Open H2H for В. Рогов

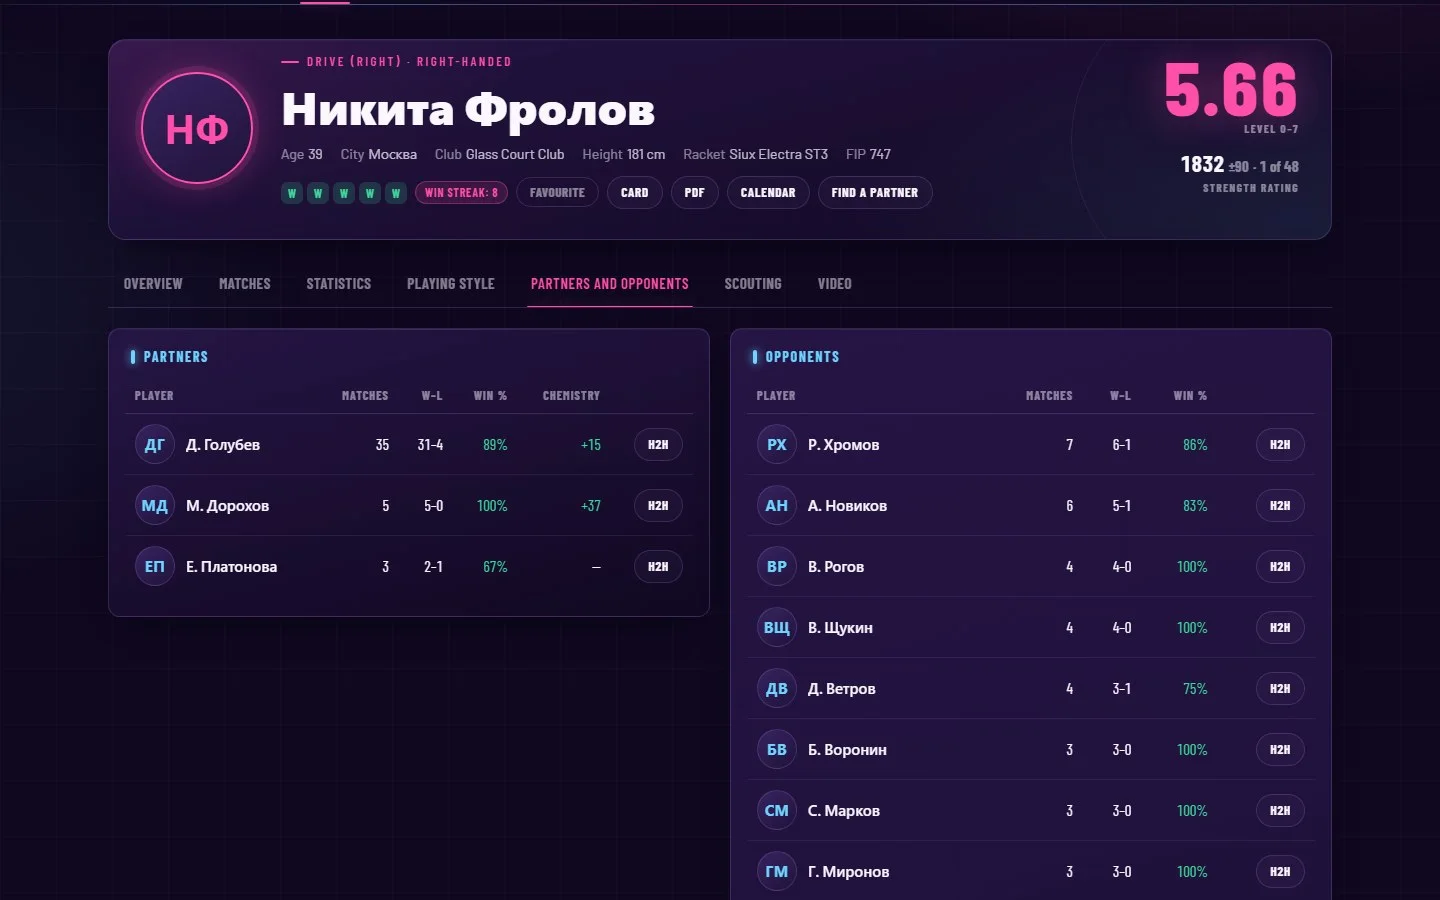tap(1280, 567)
